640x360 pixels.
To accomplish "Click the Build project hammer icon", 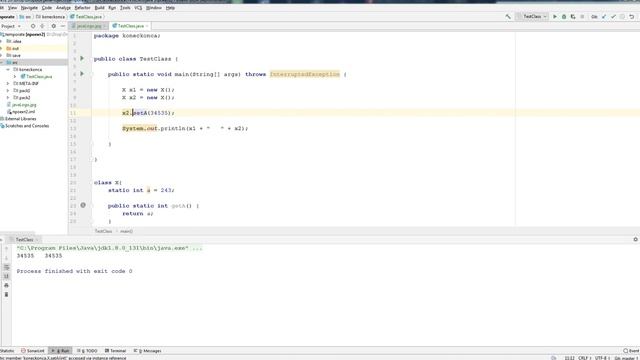I will pos(508,17).
